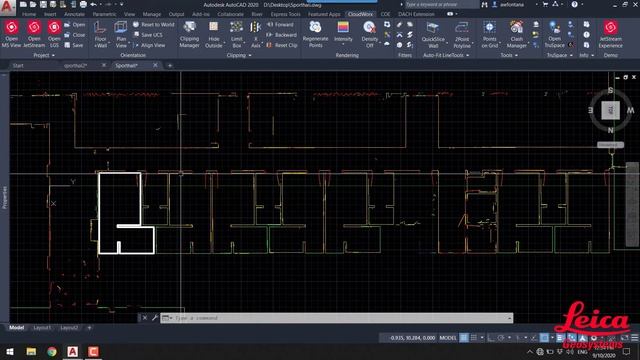Toggle ortho mode in status bar

tap(491, 338)
